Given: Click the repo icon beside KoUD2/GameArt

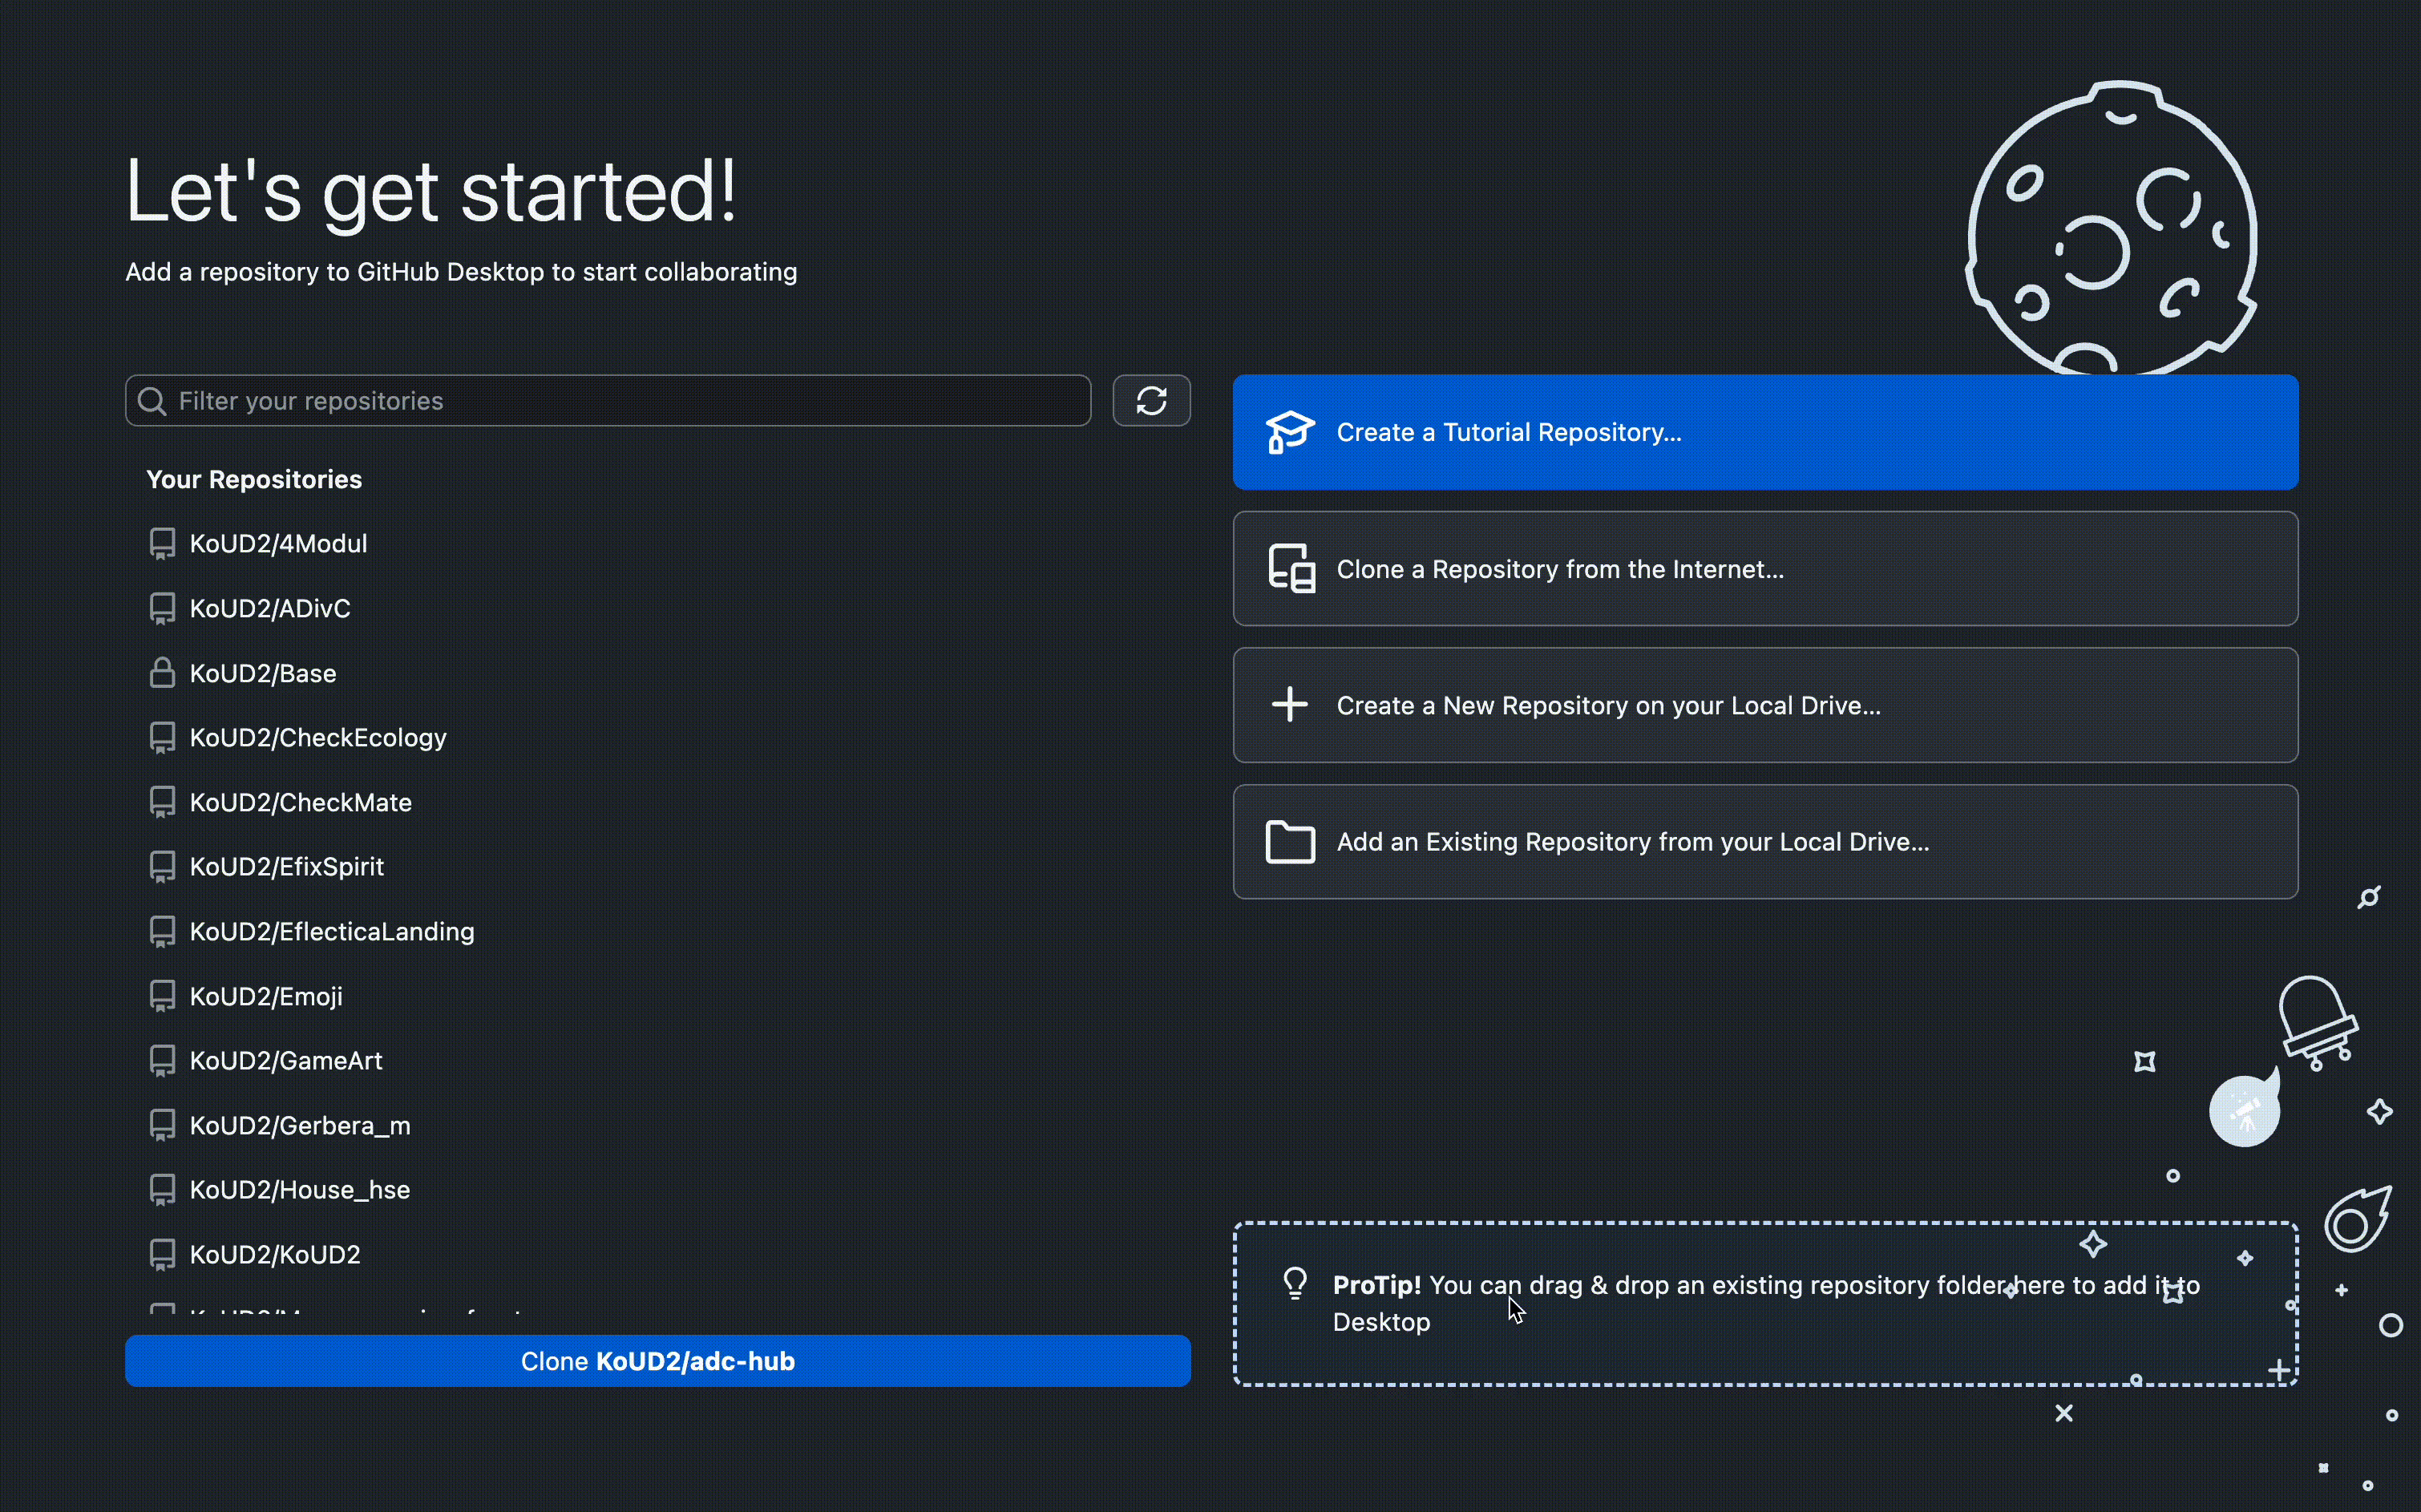Looking at the screenshot, I should [x=162, y=1061].
